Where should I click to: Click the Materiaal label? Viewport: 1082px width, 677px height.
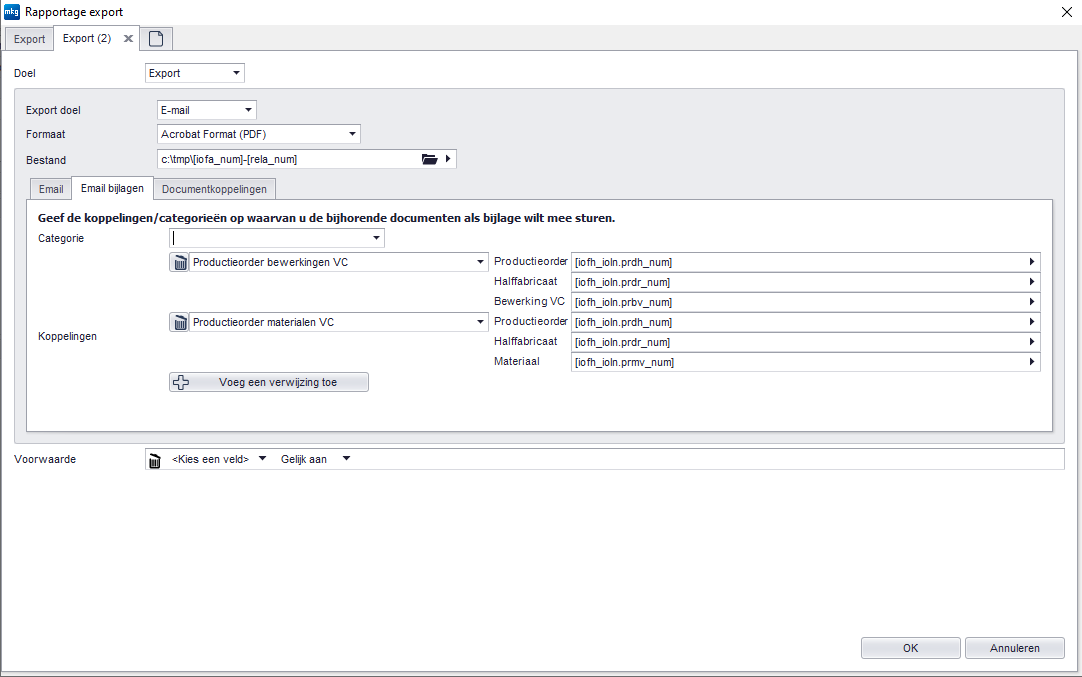pos(517,362)
